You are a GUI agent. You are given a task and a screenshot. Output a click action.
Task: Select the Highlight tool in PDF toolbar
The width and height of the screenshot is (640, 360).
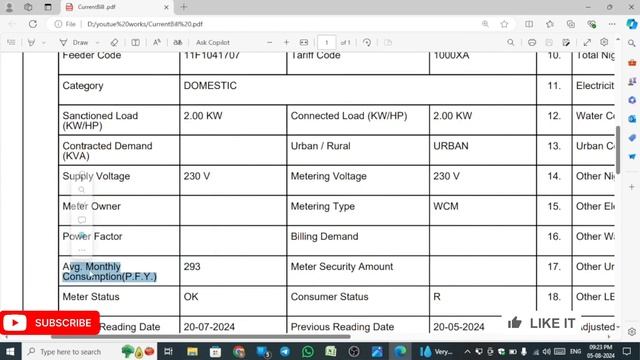31,42
